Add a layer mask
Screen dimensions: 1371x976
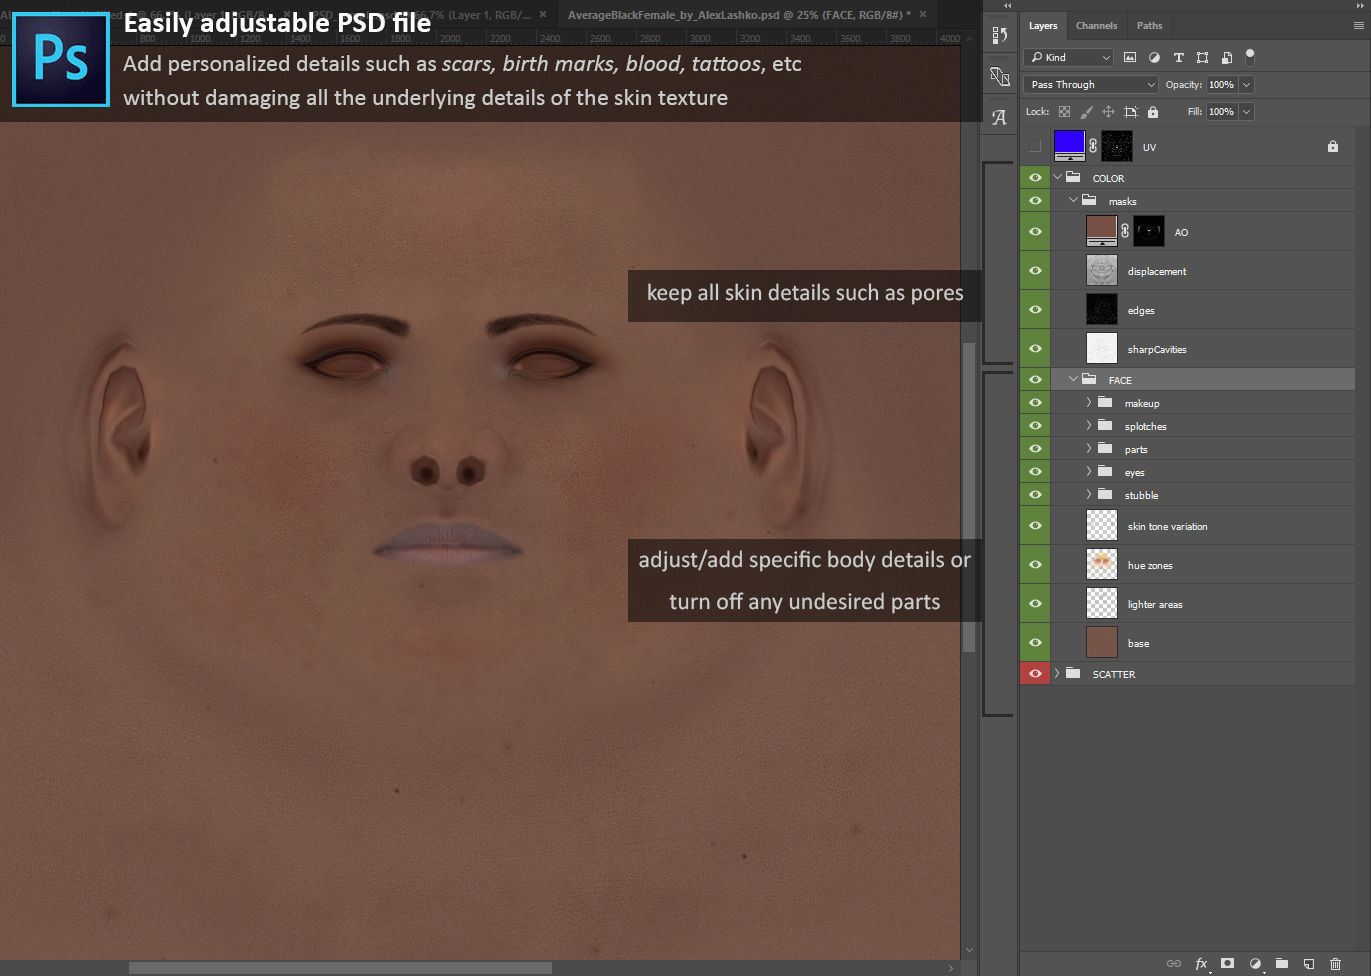click(x=1228, y=964)
